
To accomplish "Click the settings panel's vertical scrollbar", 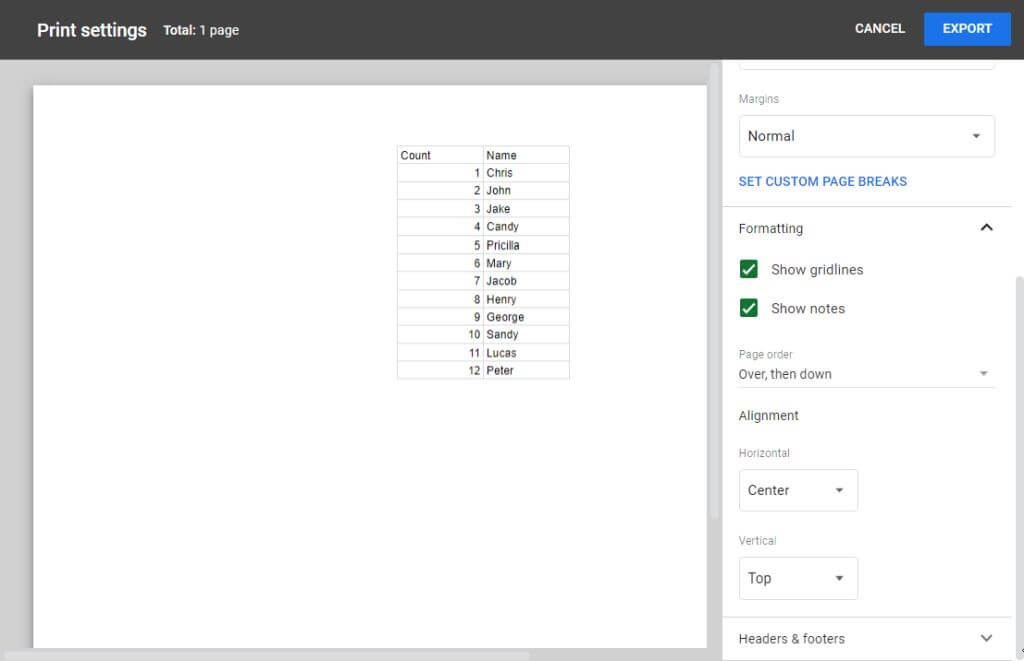I will coord(1019,467).
